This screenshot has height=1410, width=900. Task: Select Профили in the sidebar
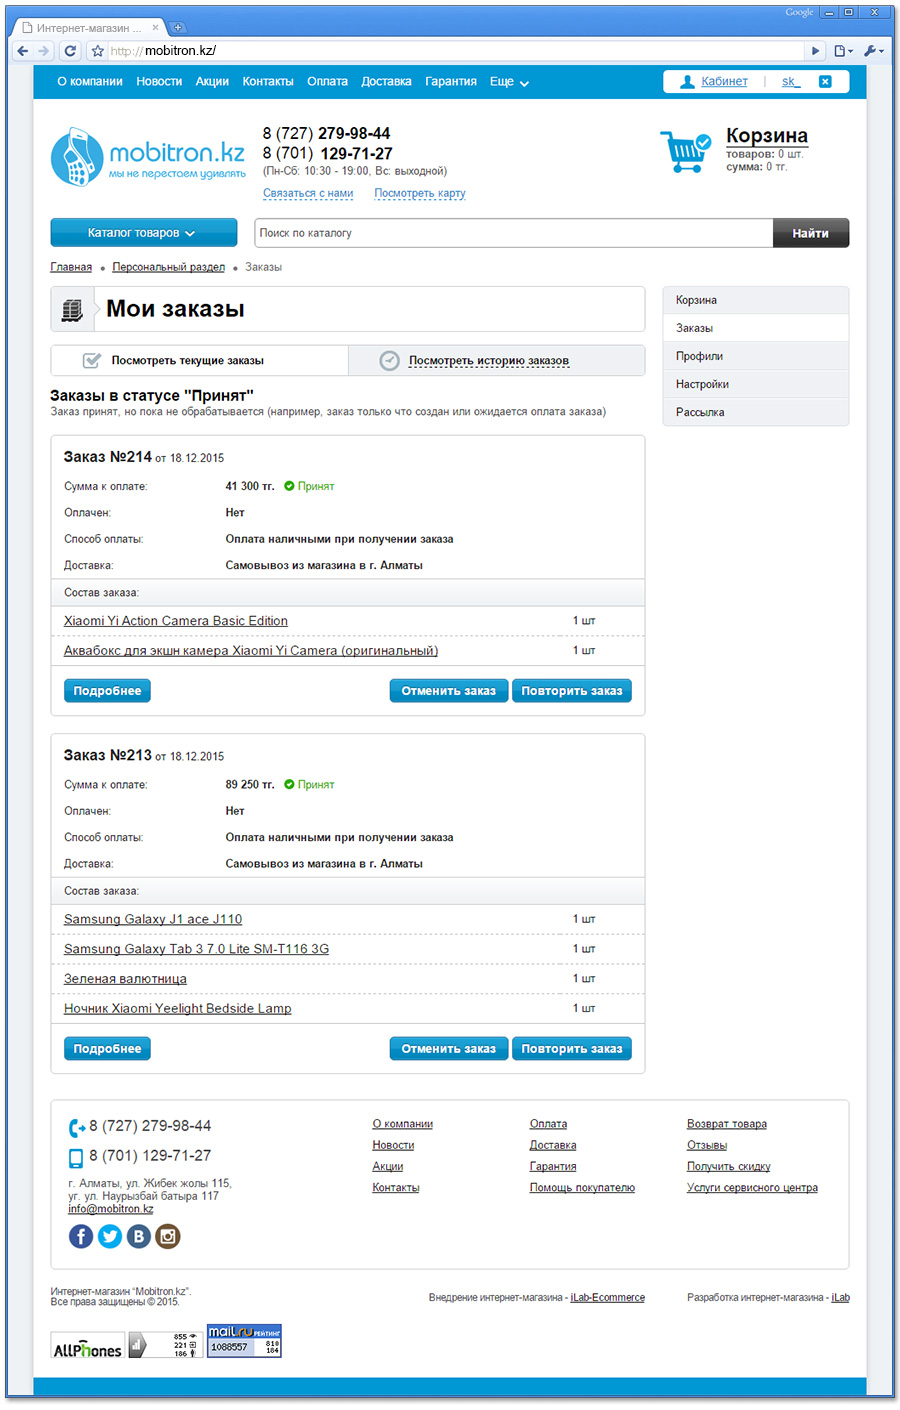tap(756, 356)
